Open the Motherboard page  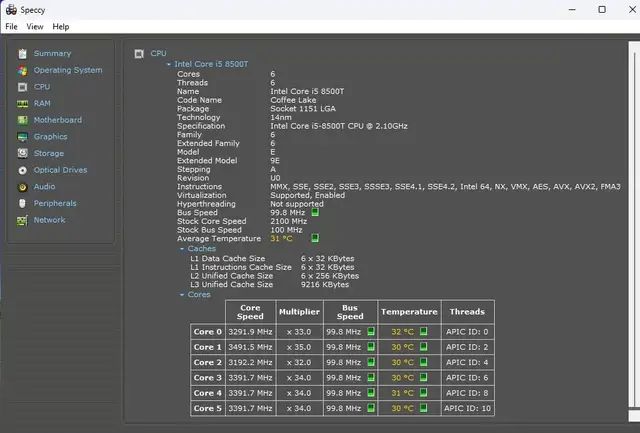[58, 120]
